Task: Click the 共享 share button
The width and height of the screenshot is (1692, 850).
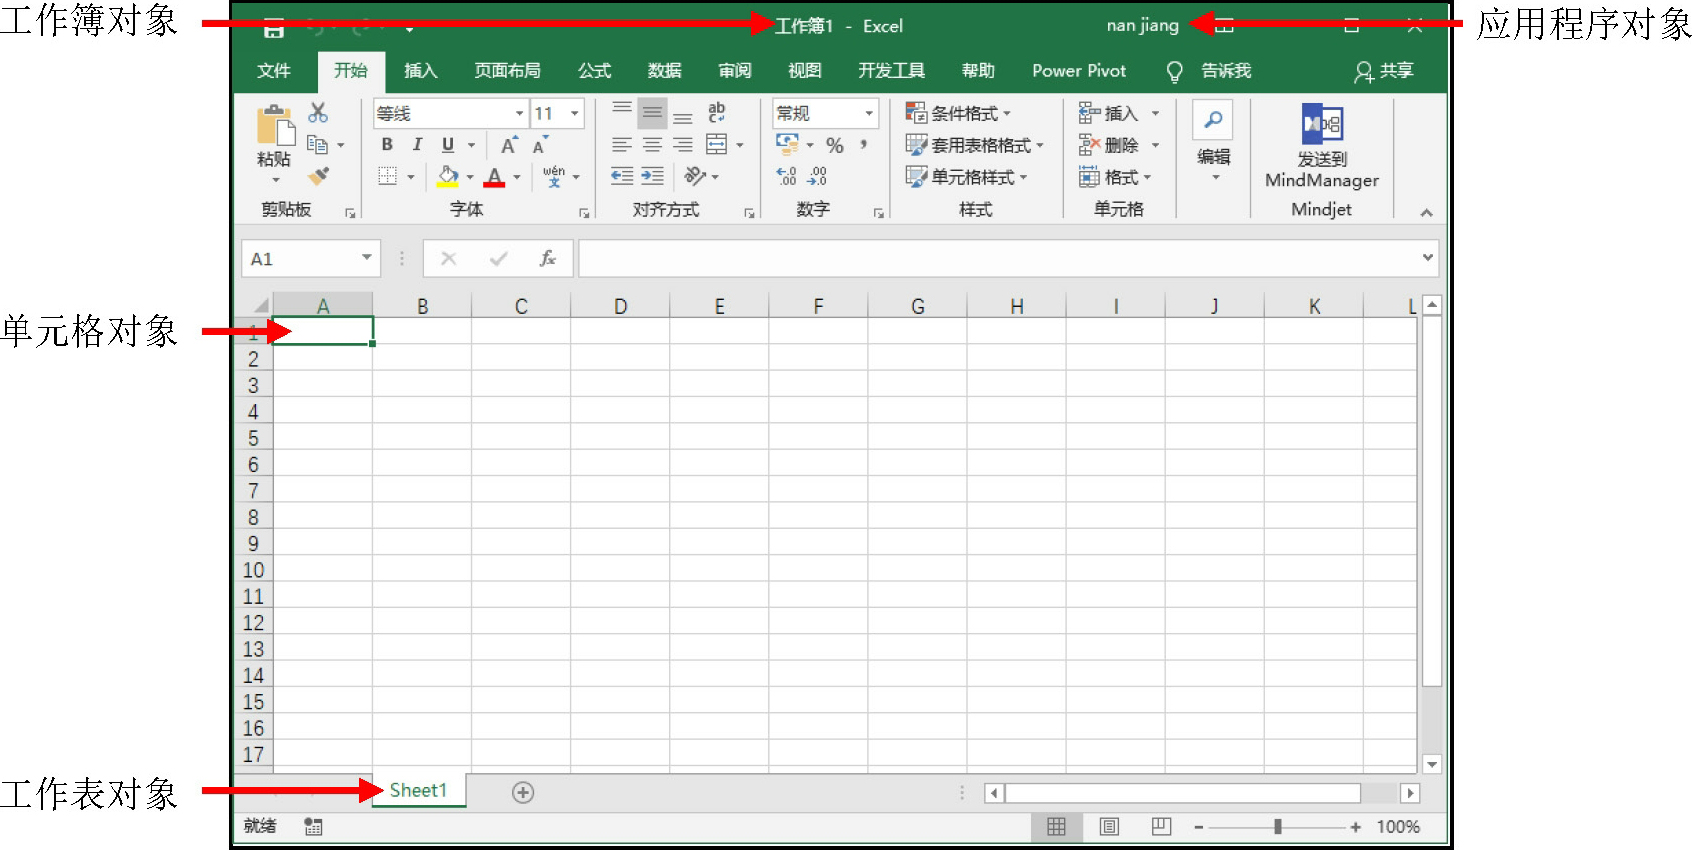Action: [x=1384, y=71]
